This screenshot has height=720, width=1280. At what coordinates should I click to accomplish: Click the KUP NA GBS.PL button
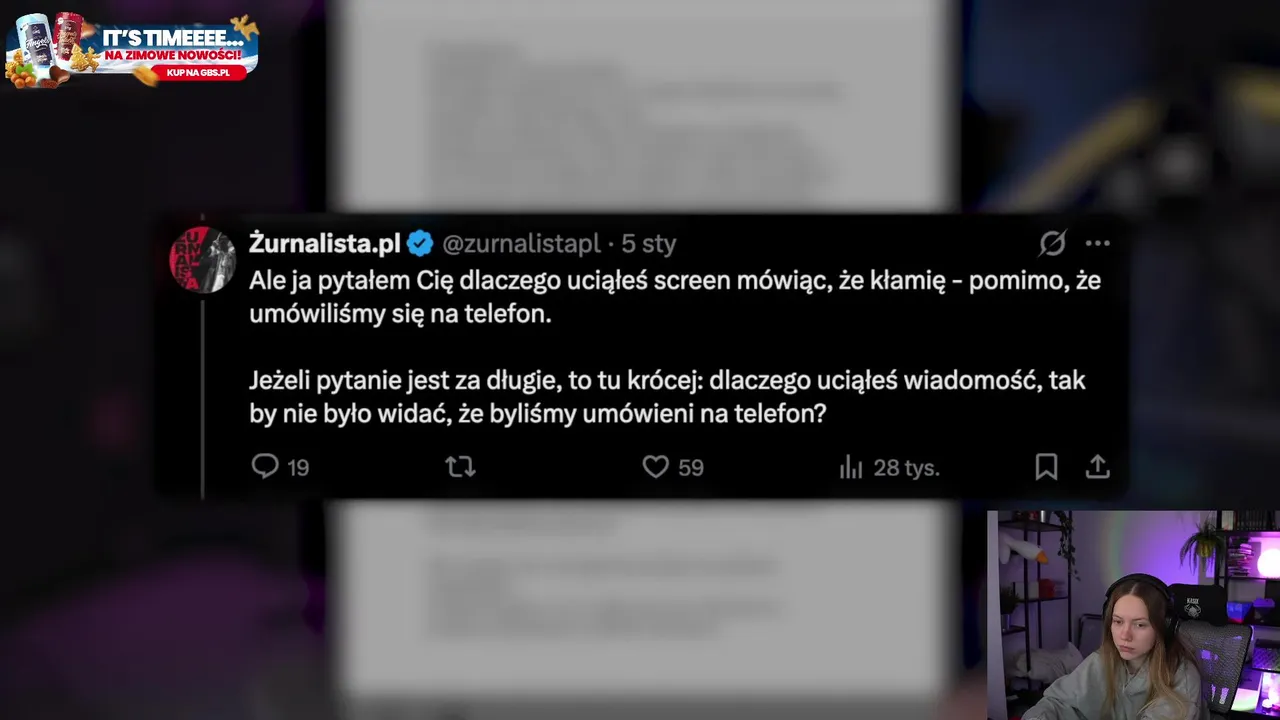coord(198,72)
